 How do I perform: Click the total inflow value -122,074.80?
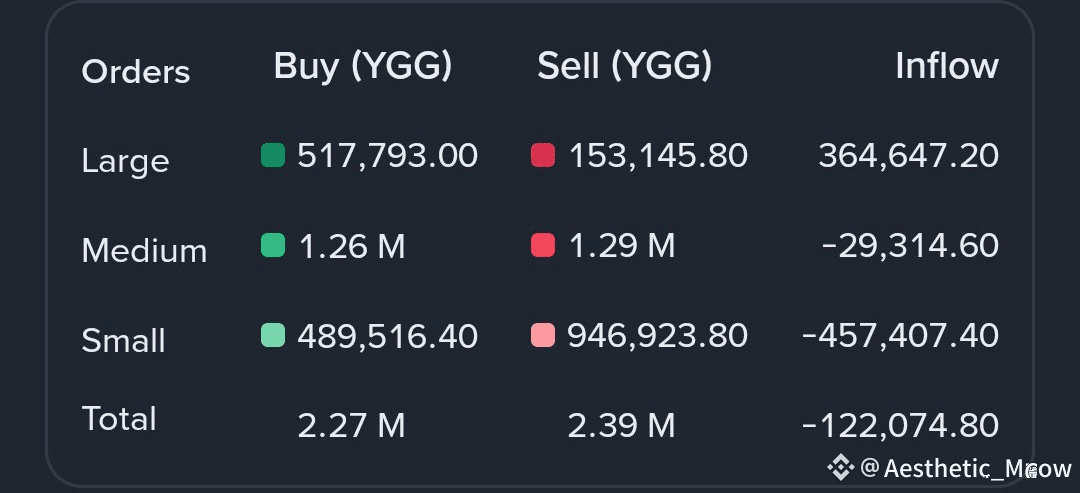(900, 425)
